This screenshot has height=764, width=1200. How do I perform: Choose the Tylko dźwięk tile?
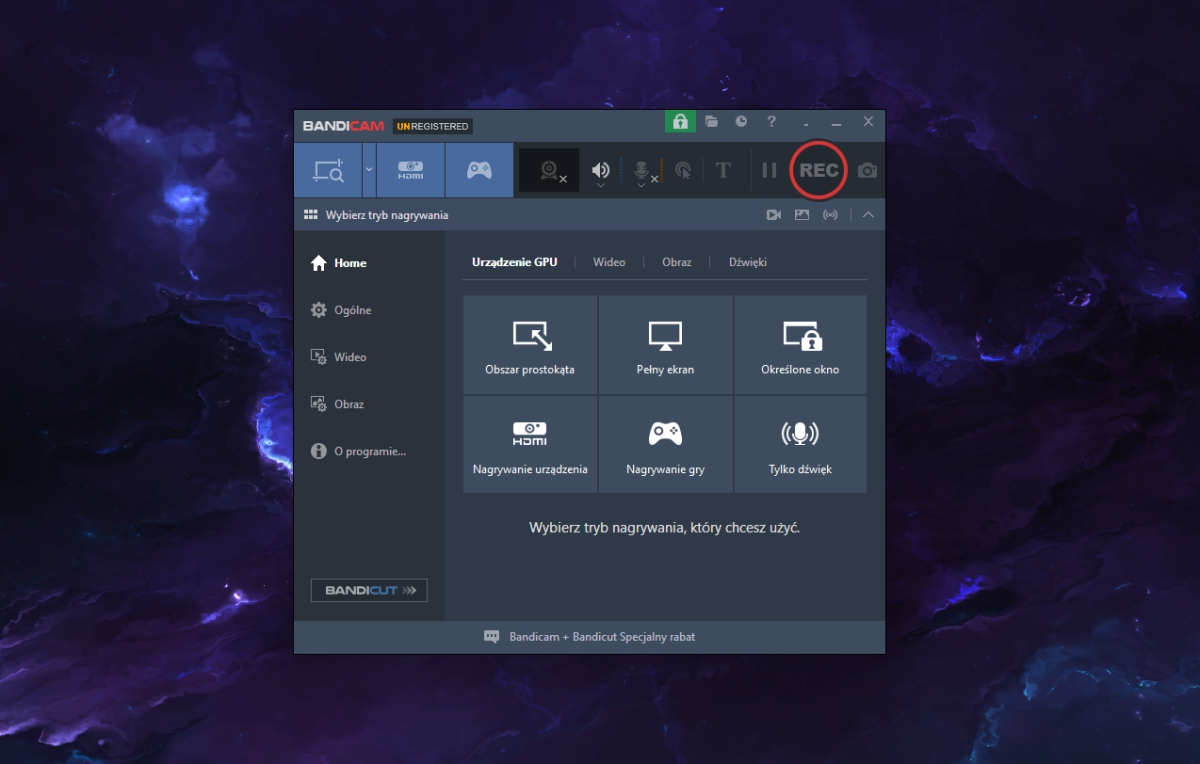(800, 444)
